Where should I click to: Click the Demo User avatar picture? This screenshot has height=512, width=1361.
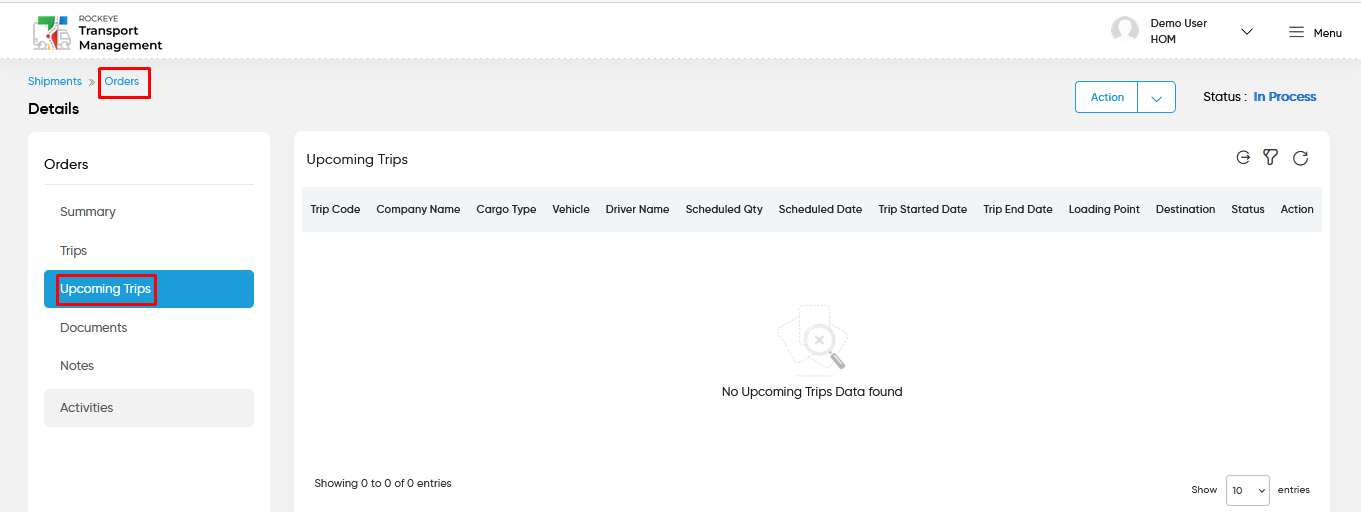(x=1125, y=30)
